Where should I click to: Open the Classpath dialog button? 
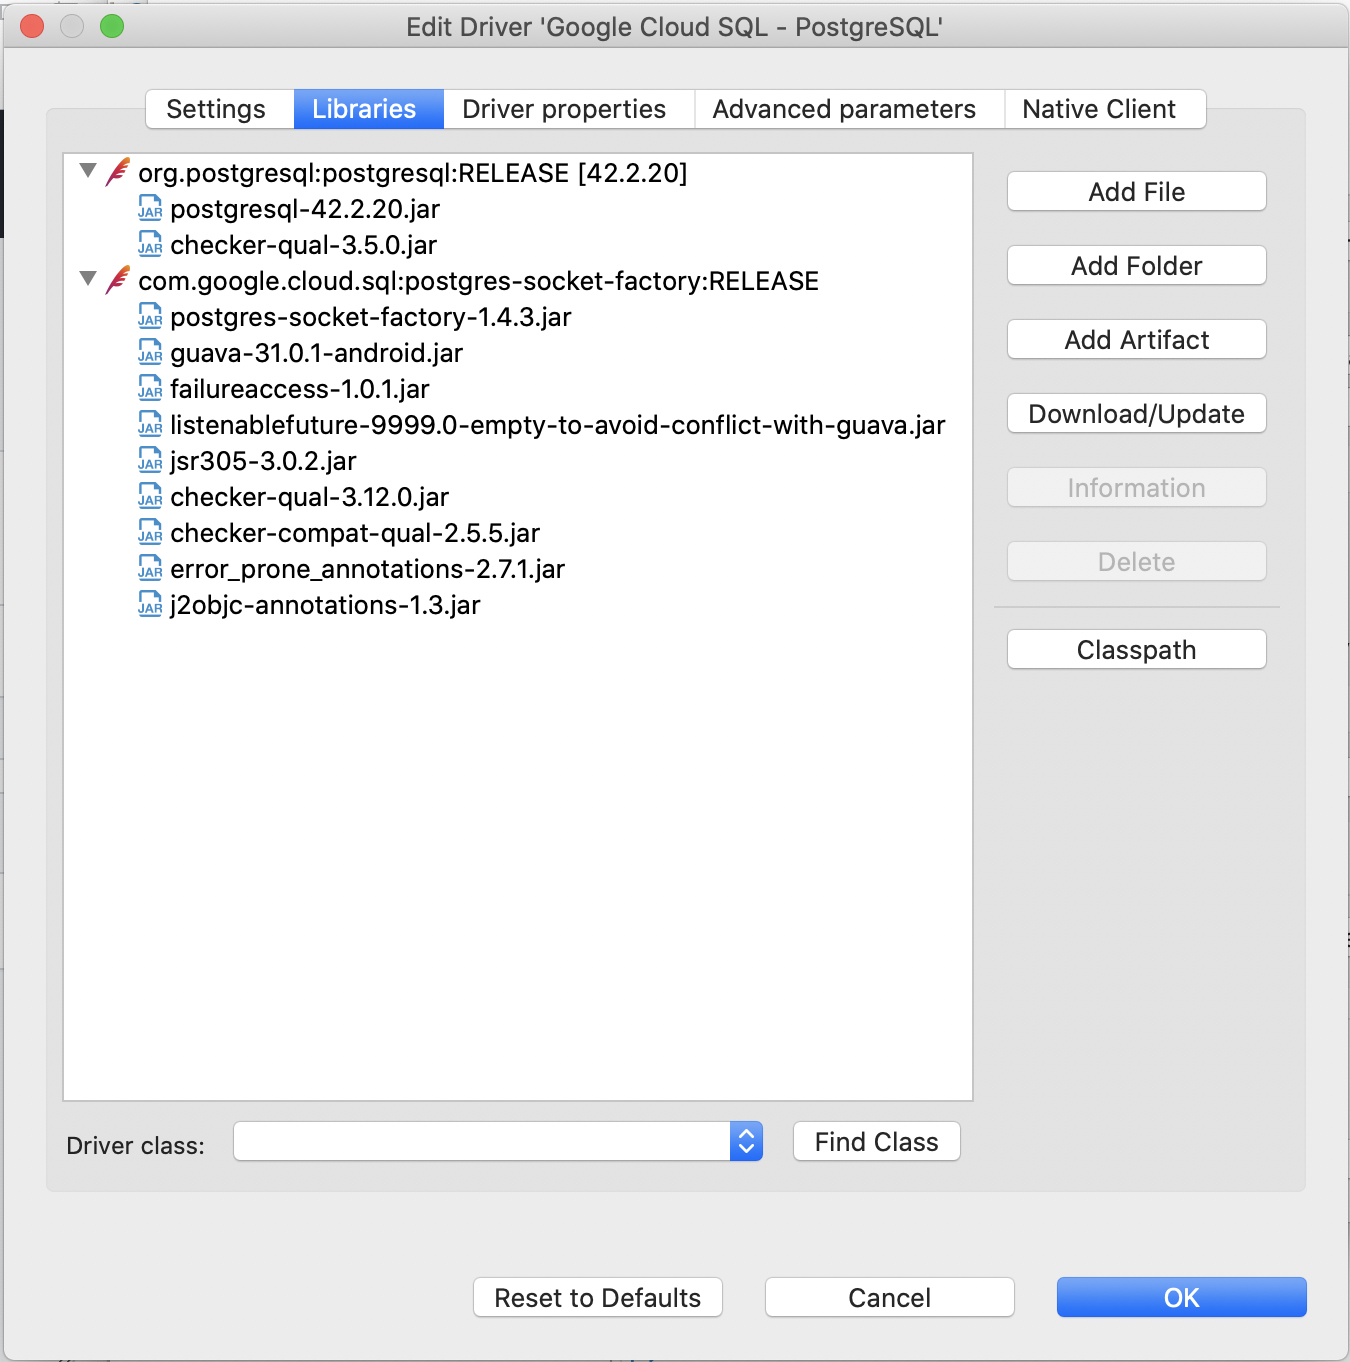[x=1137, y=650]
